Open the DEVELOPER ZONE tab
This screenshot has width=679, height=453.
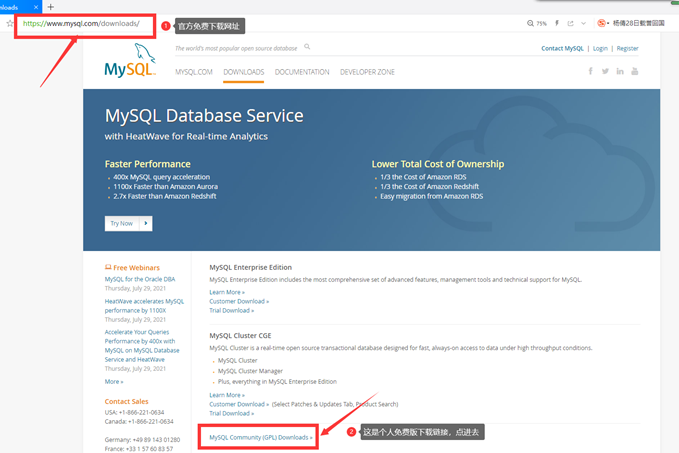tap(367, 72)
